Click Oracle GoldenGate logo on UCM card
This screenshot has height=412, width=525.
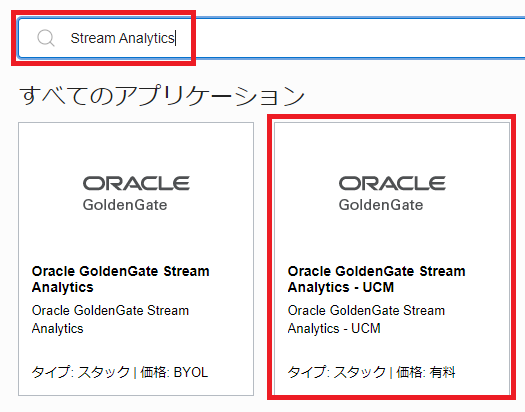click(x=392, y=193)
